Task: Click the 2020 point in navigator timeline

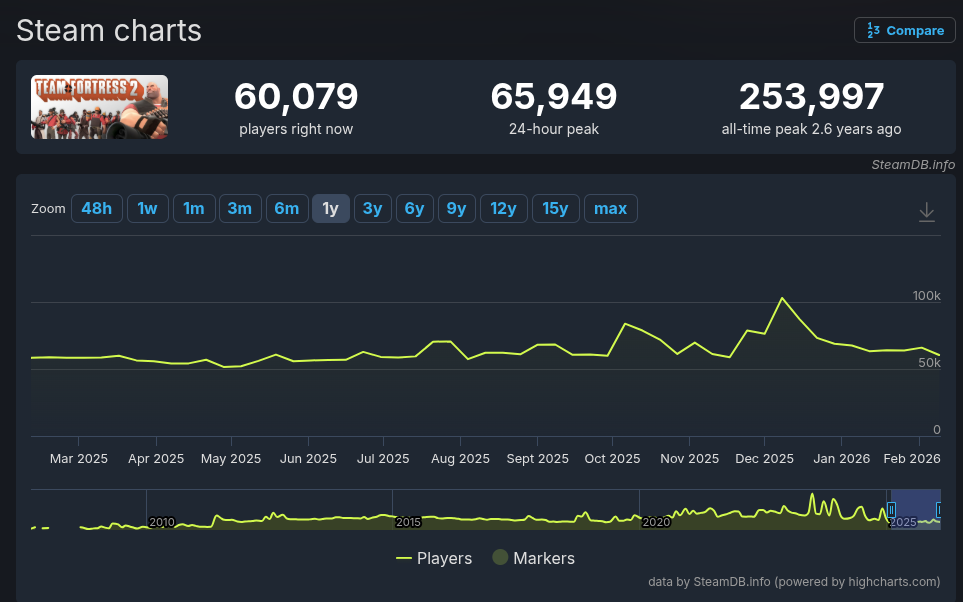Action: point(656,522)
